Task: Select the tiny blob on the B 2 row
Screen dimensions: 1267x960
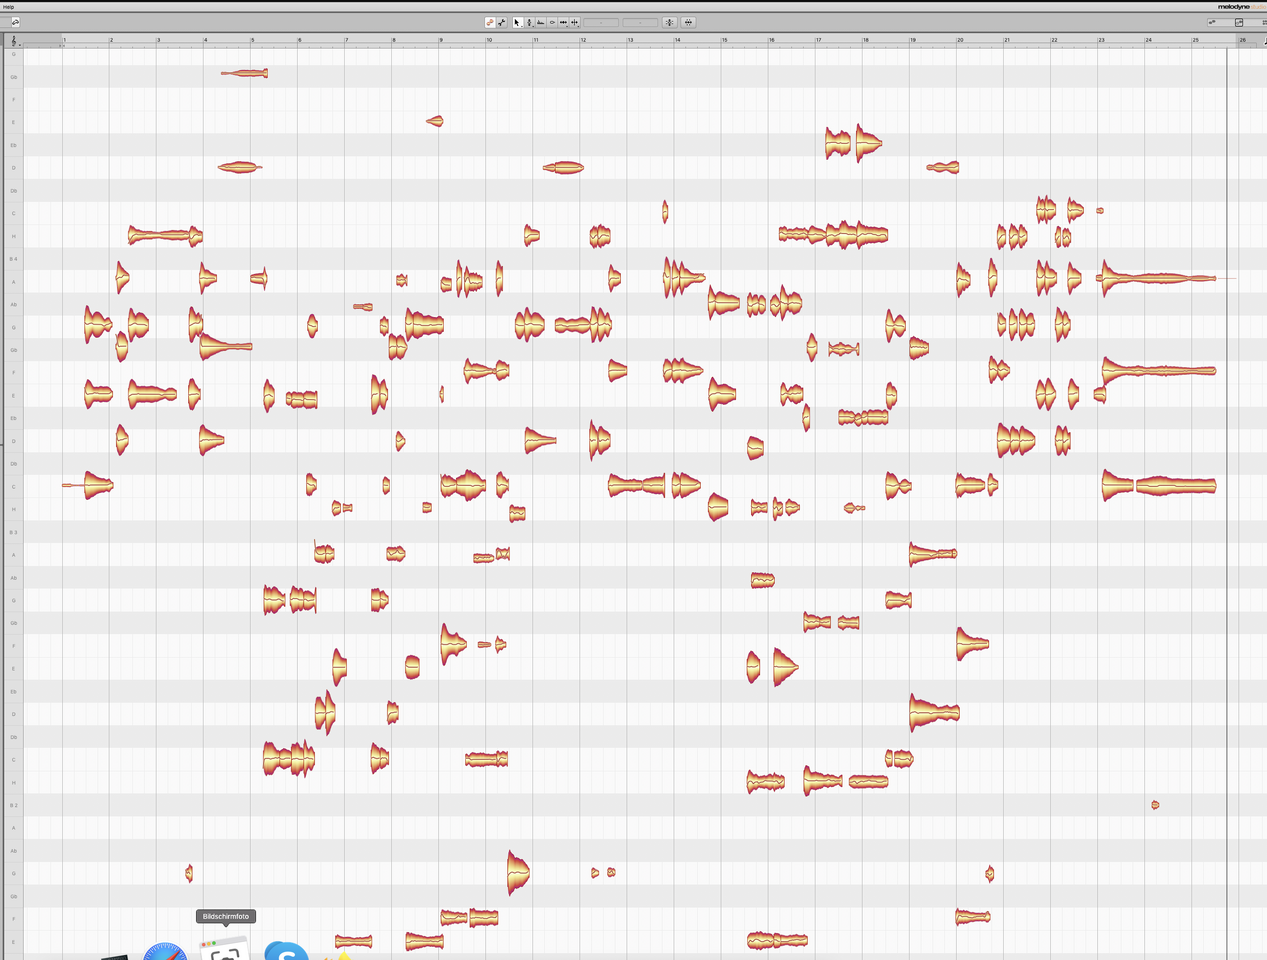Action: click(x=1155, y=805)
